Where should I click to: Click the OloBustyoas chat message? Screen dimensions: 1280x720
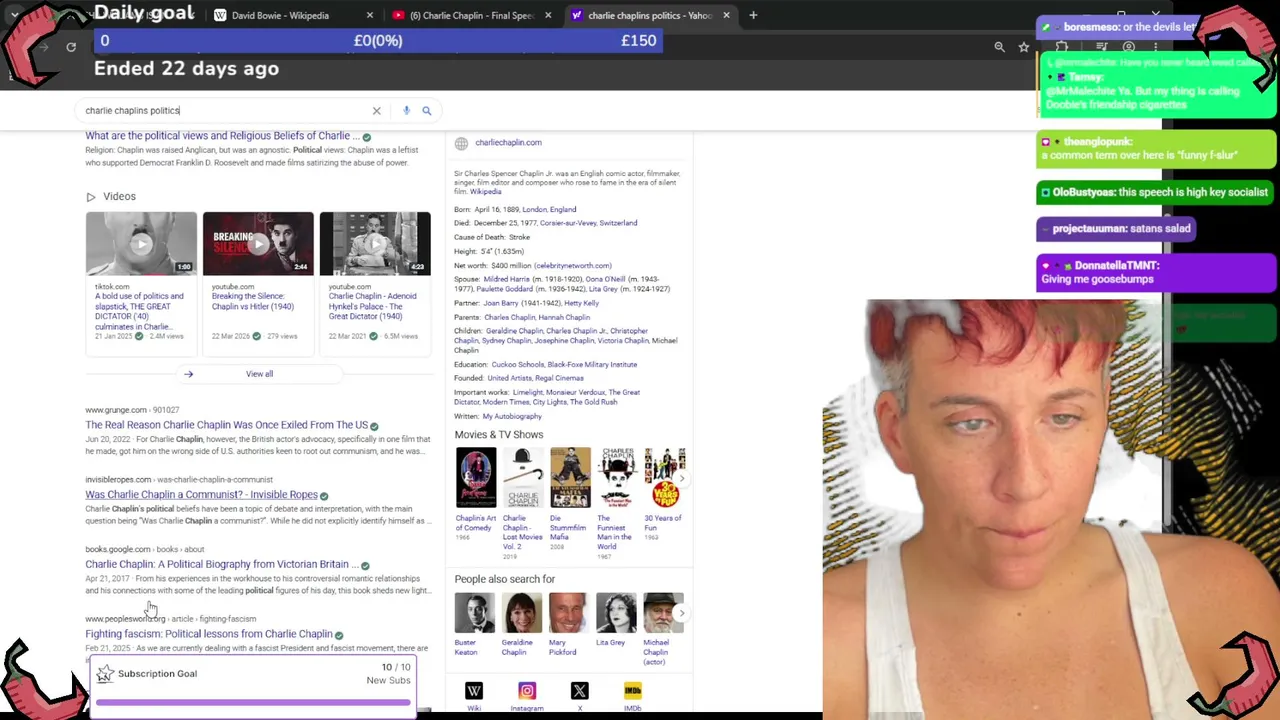pyautogui.click(x=1156, y=193)
